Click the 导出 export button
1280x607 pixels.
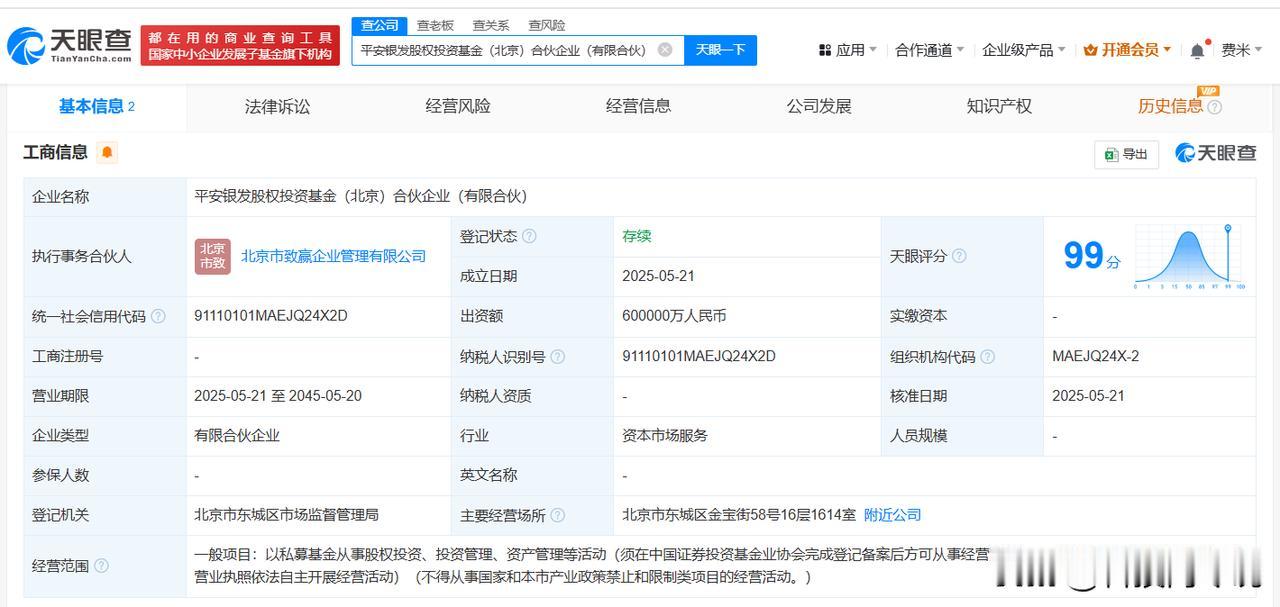tap(1126, 154)
